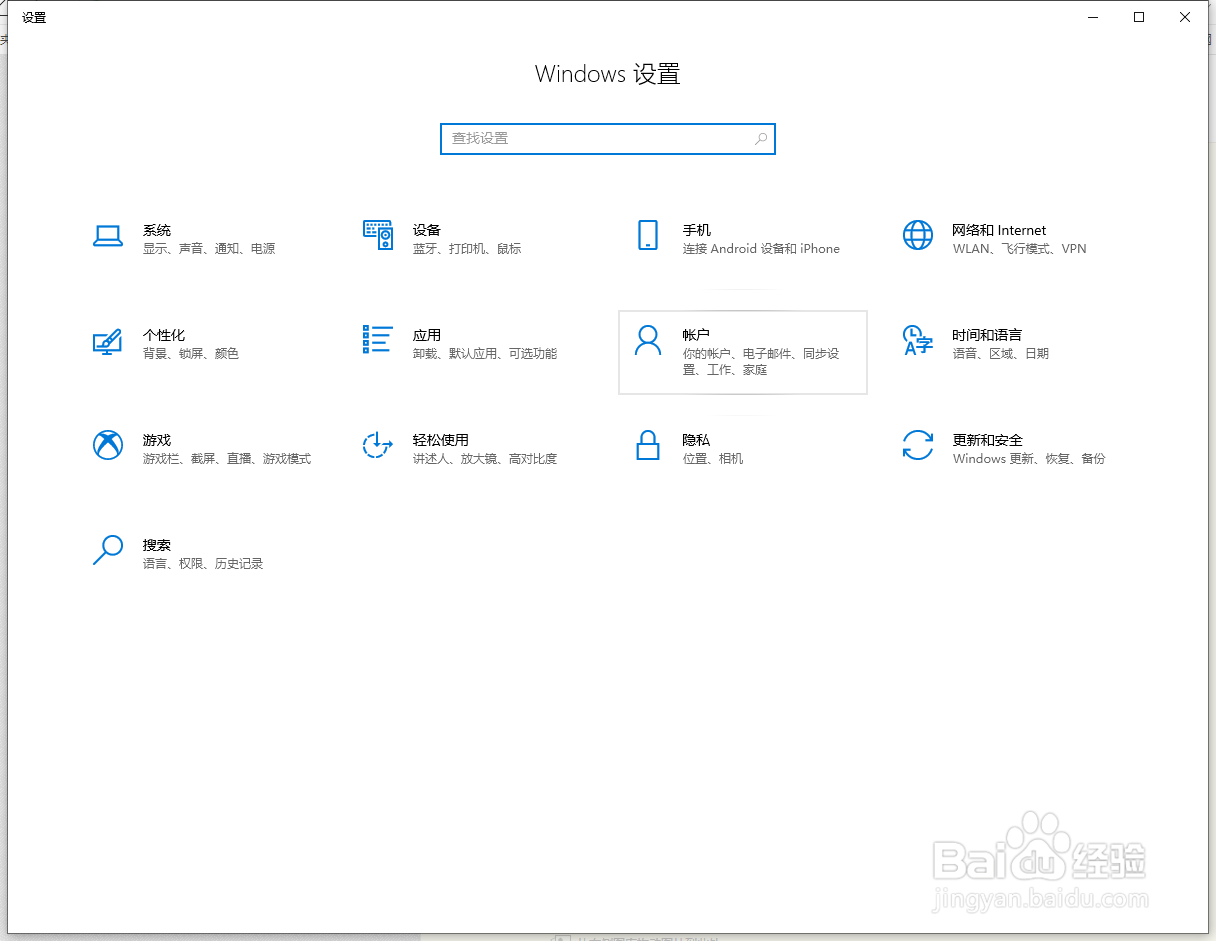Open the 时间和语言 settings title
The height and width of the screenshot is (941, 1216).
pyautogui.click(x=988, y=335)
